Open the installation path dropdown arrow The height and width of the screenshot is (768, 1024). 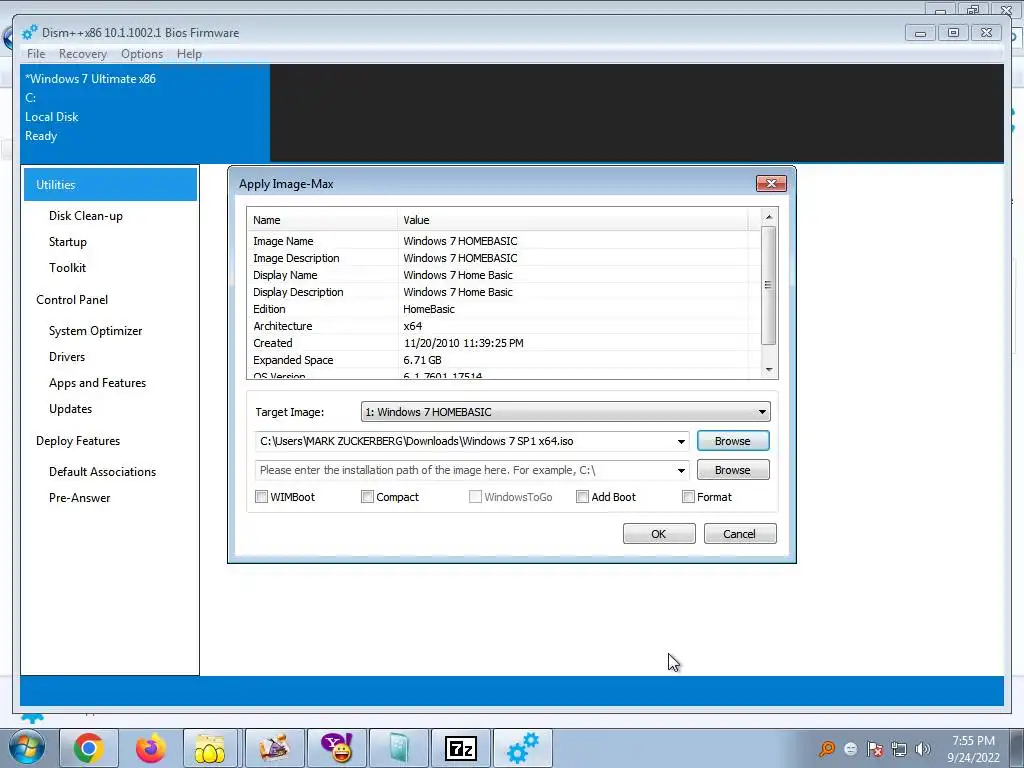tap(681, 470)
